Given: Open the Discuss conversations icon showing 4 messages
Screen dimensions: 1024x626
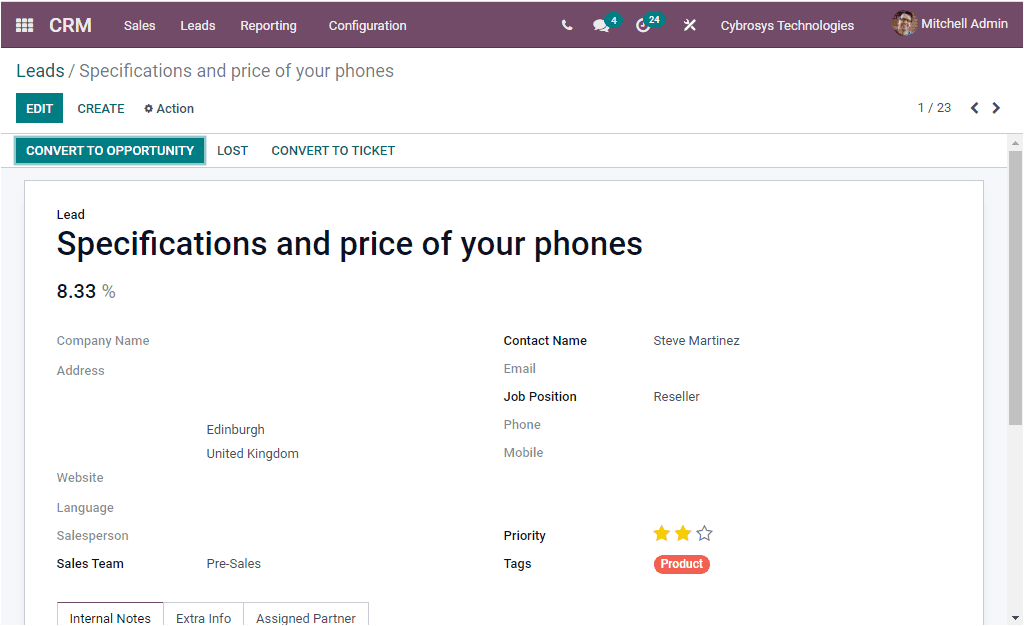Looking at the screenshot, I should point(601,26).
